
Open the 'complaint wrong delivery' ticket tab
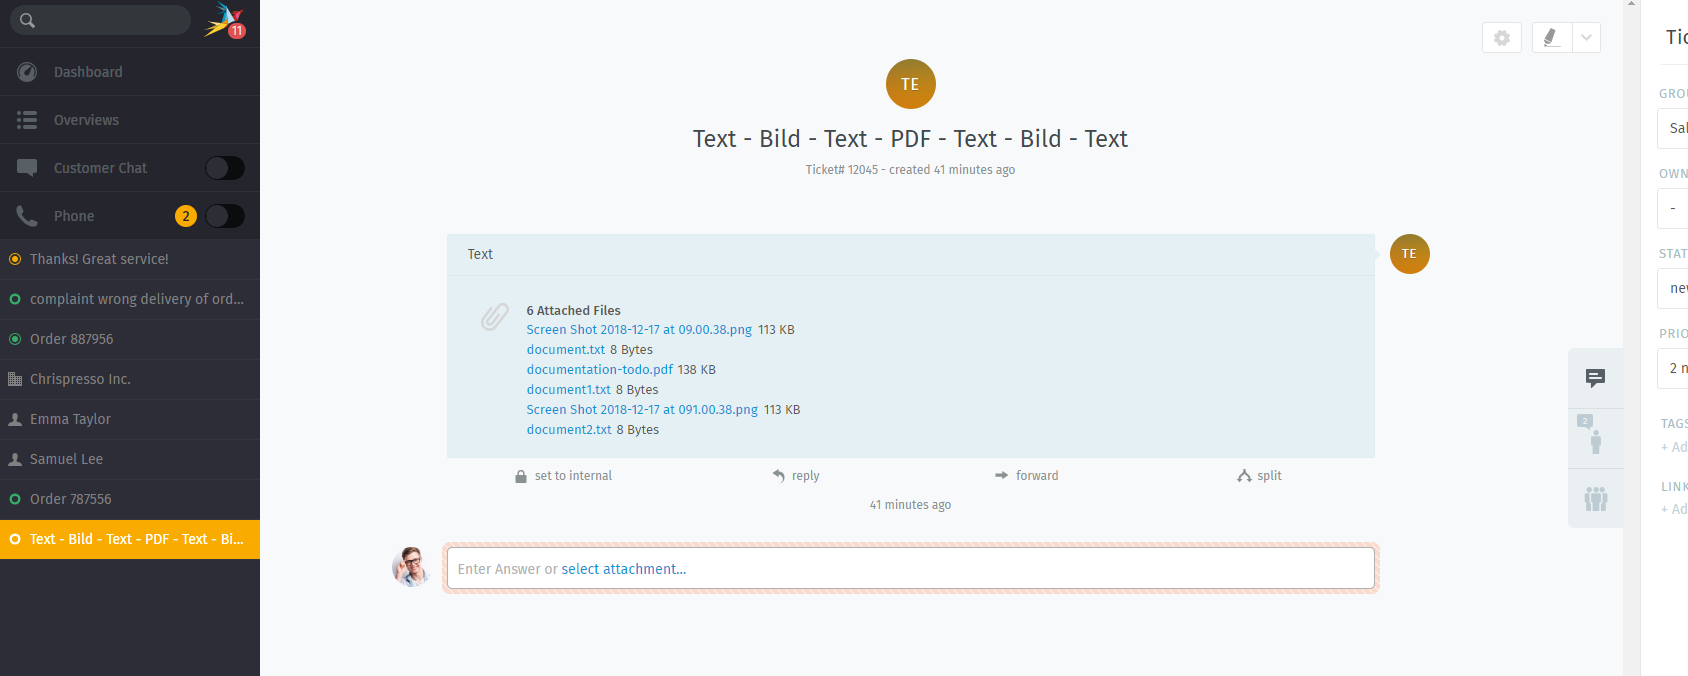(x=130, y=299)
